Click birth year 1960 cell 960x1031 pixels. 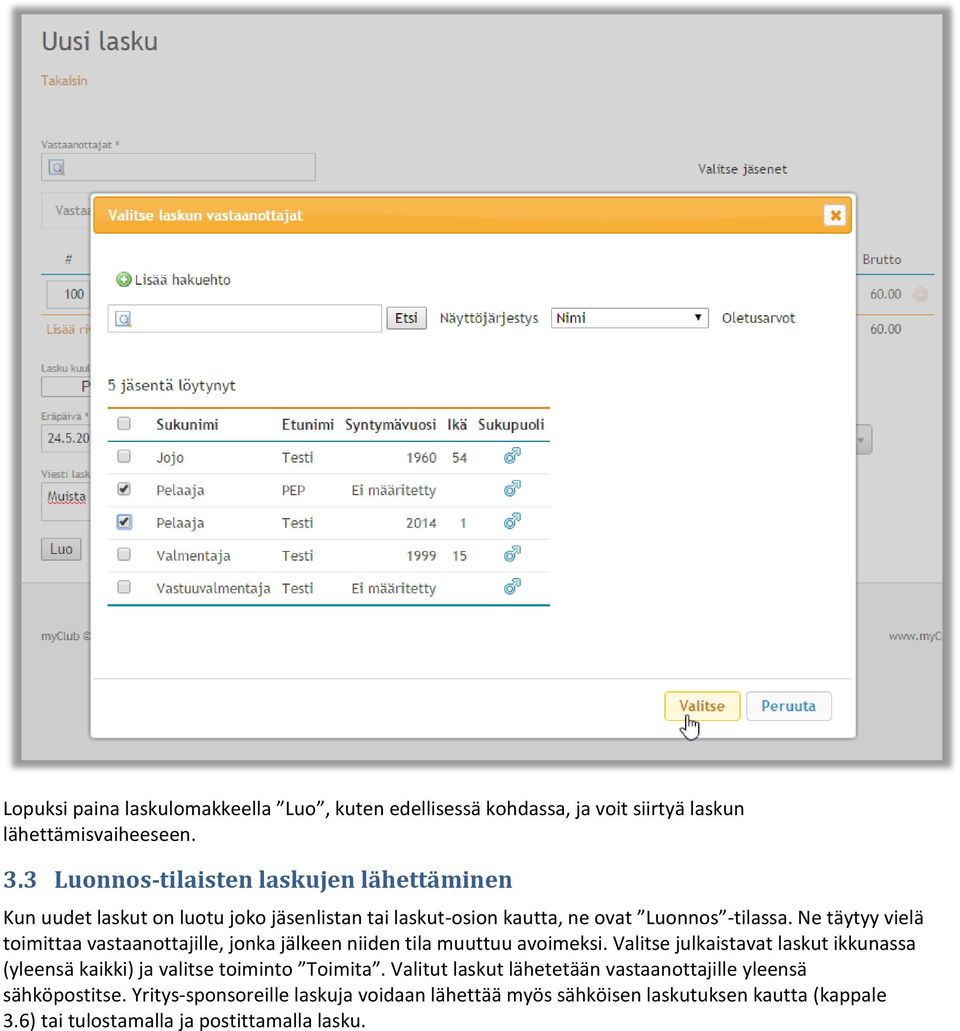421,458
